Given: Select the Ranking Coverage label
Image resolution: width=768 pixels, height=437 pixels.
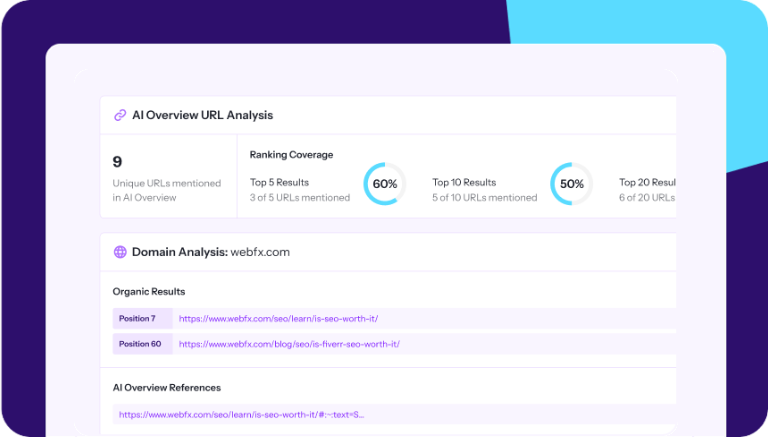Looking at the screenshot, I should click(x=291, y=155).
